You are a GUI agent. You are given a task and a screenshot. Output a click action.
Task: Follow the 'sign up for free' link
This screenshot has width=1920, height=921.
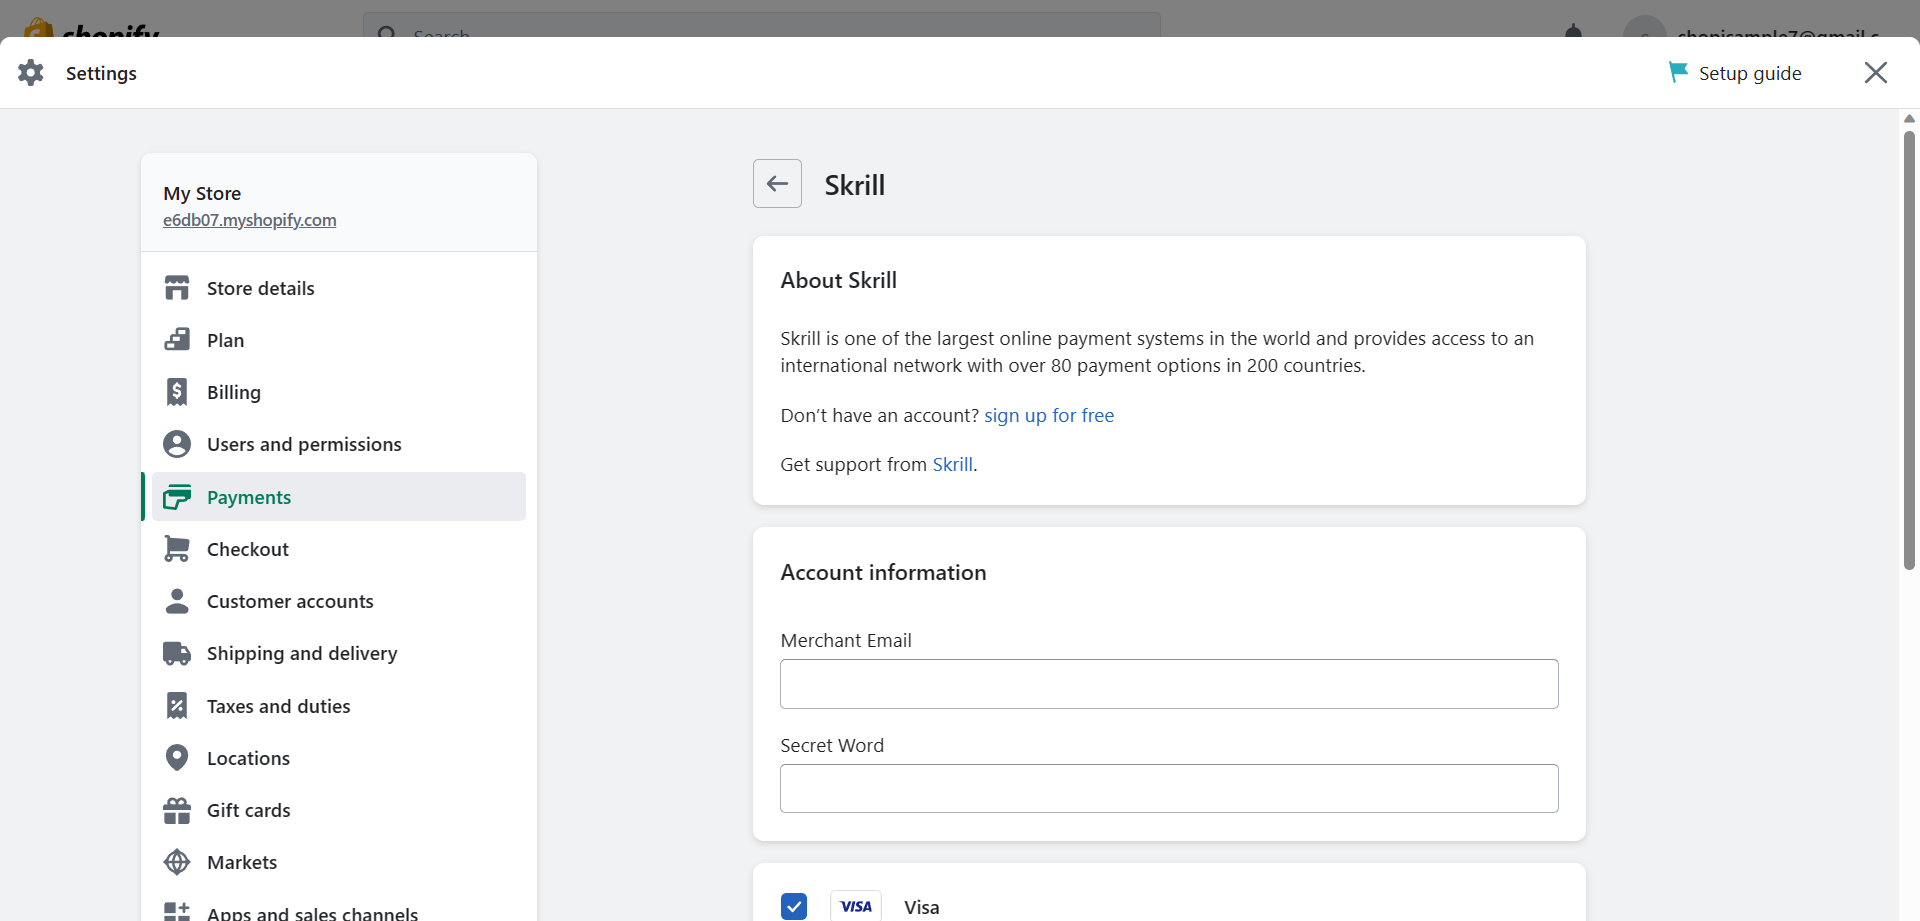[1049, 415]
